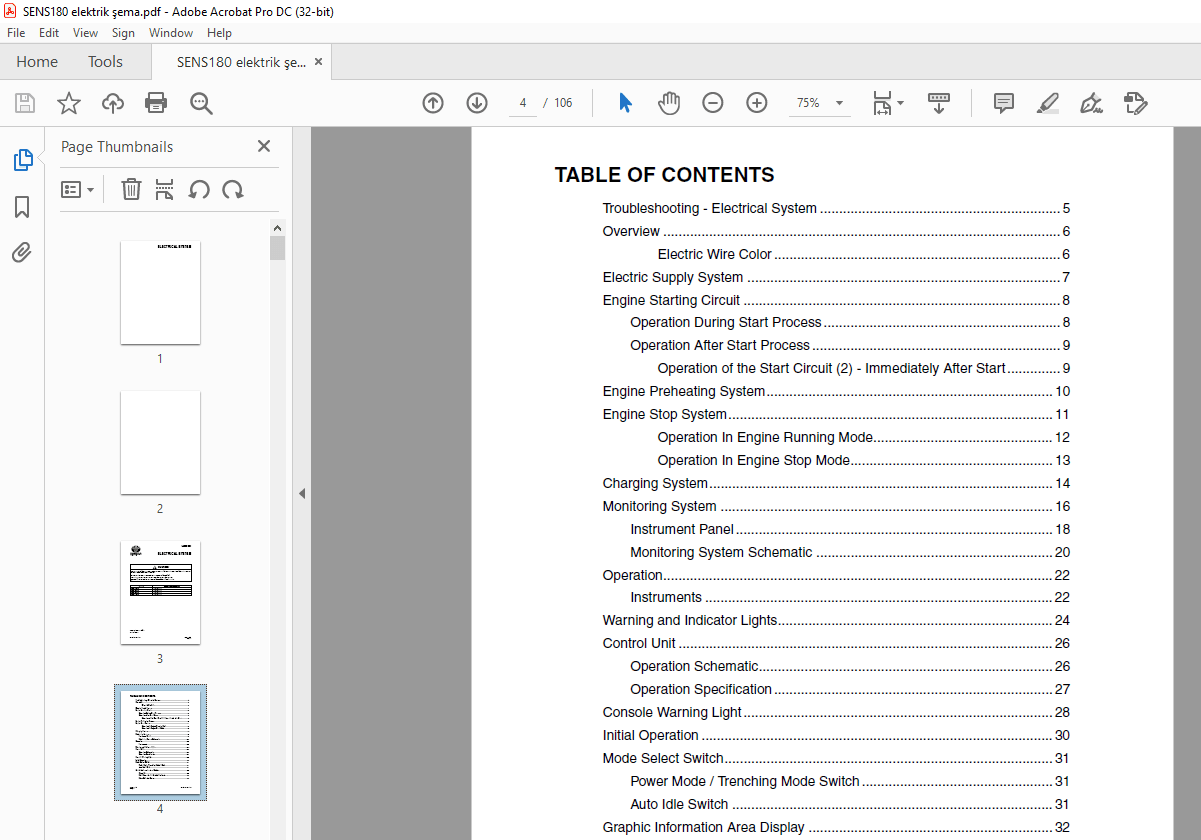Screen dimensions: 1201x840
Task: Select the Highlight text tool
Action: tap(1048, 103)
